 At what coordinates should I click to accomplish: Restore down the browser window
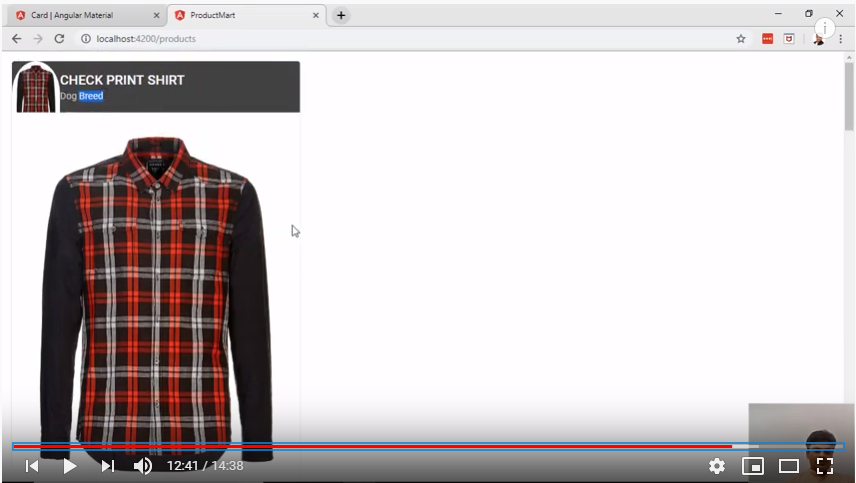click(809, 14)
